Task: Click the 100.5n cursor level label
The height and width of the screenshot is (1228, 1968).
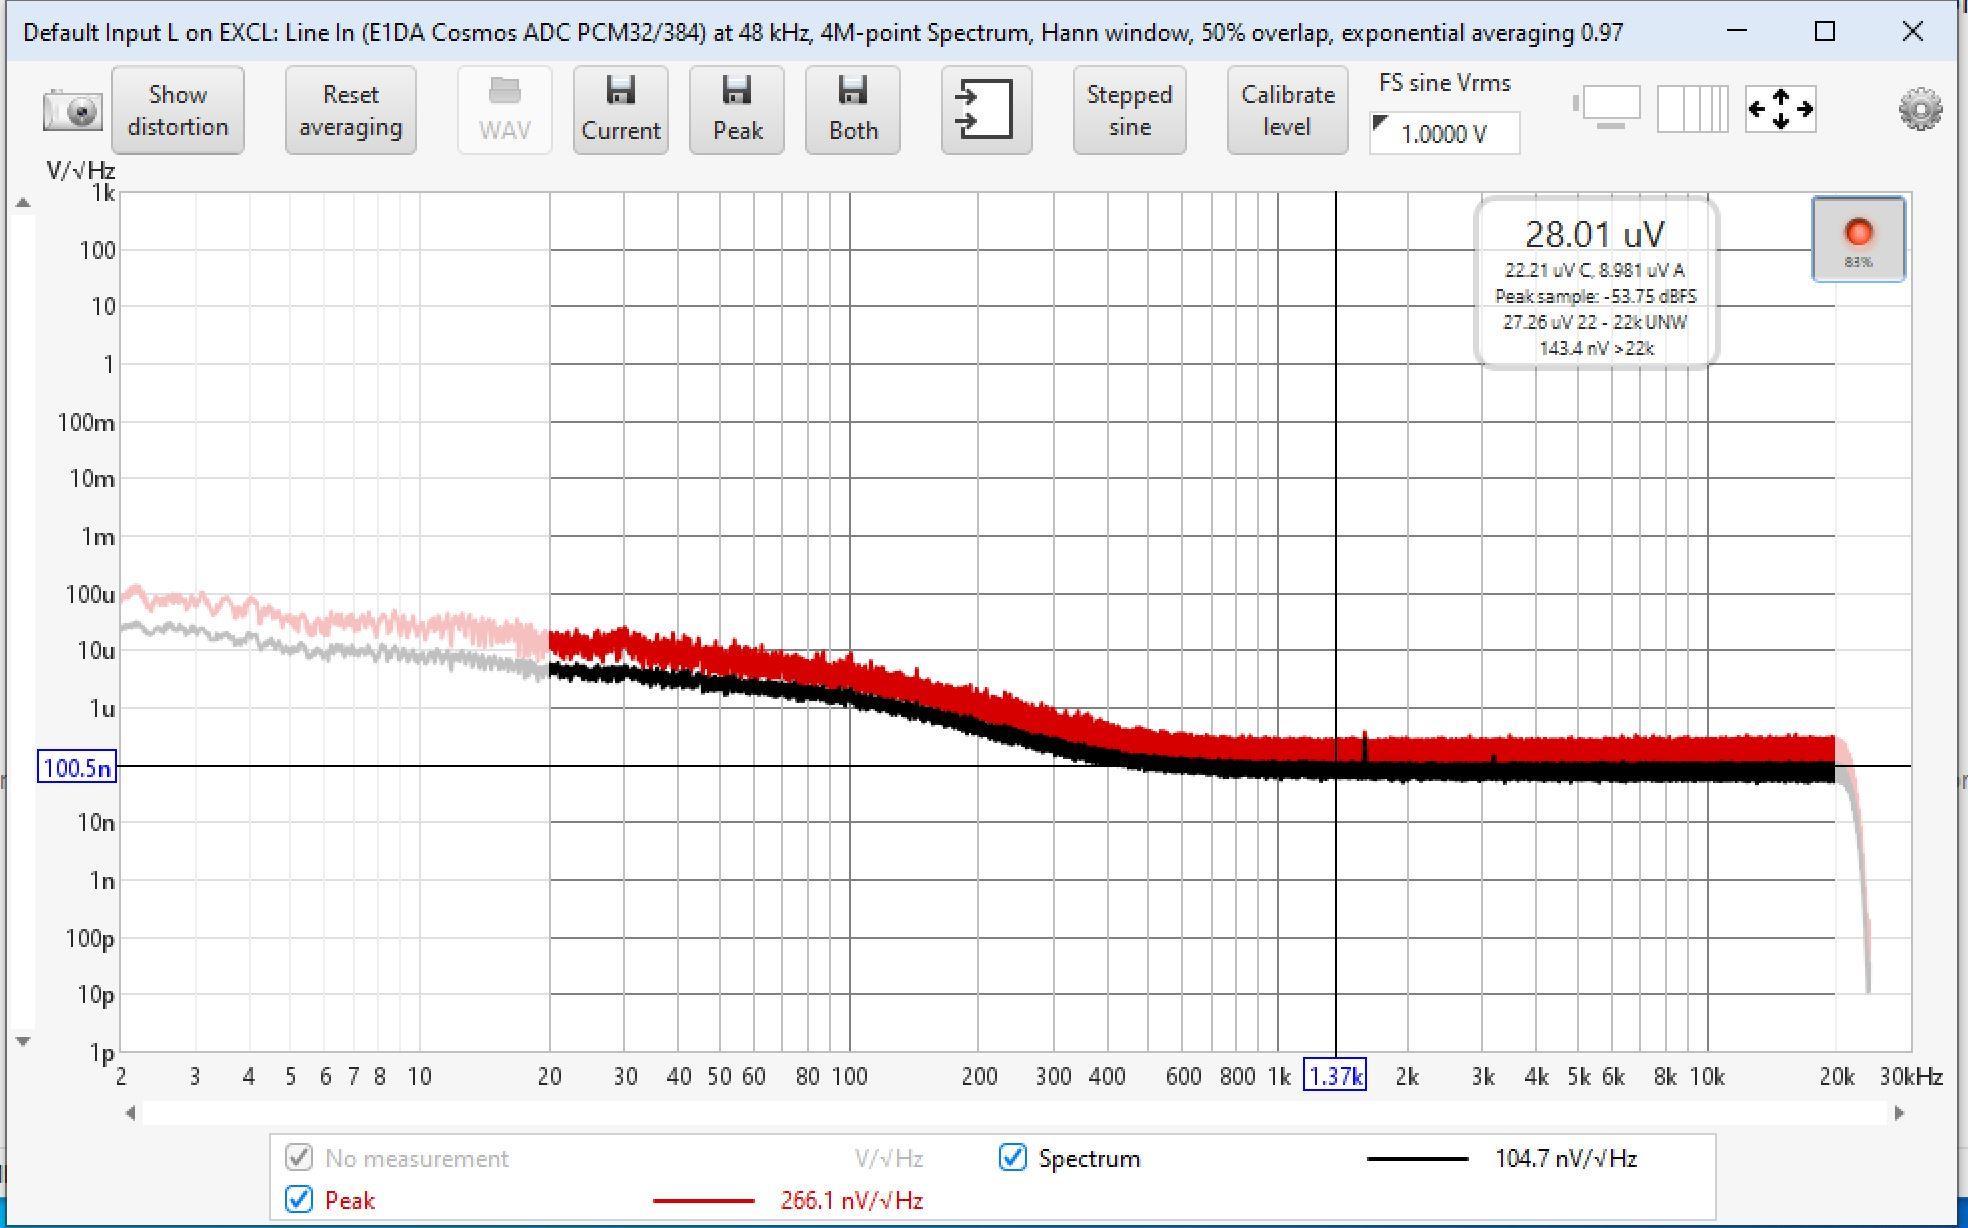Action: [x=77, y=768]
